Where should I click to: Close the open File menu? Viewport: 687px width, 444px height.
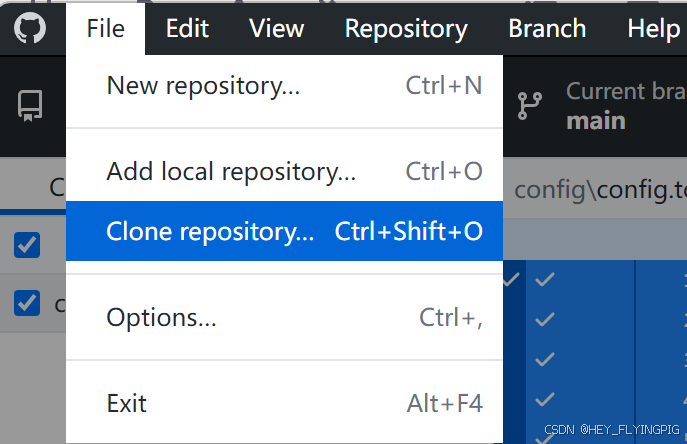105,28
